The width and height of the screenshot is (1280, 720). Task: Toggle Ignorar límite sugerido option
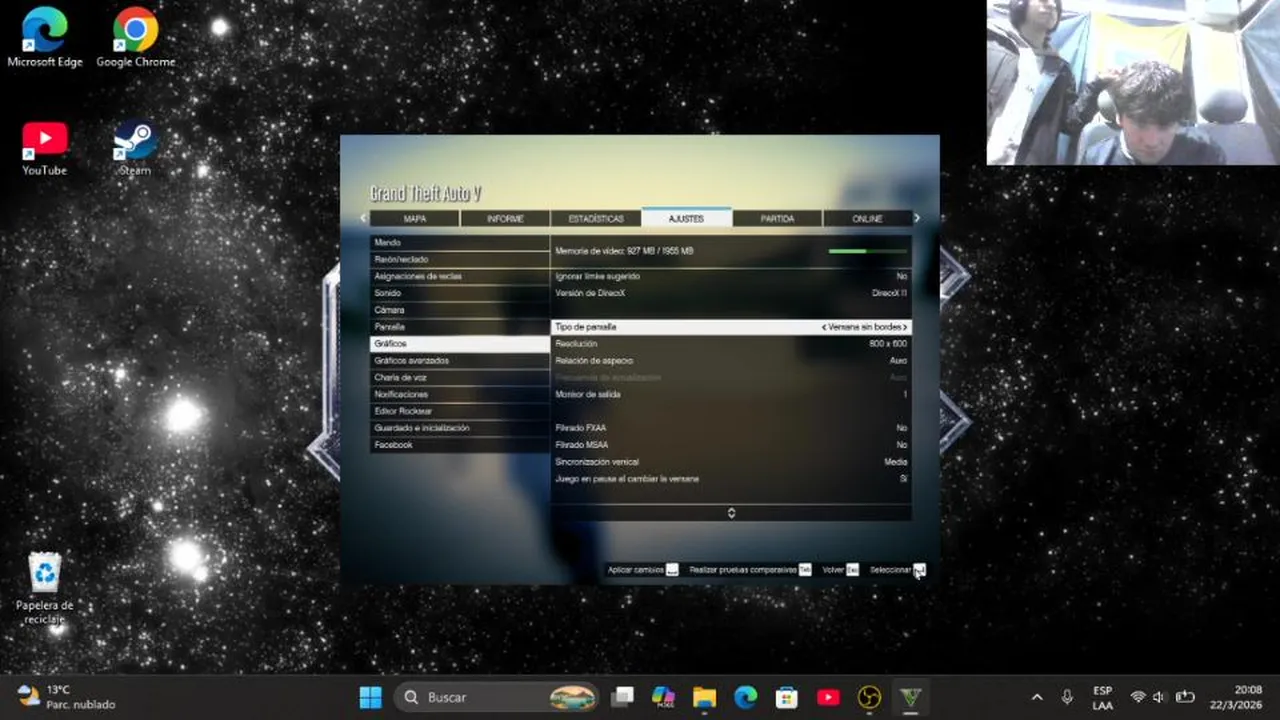731,276
